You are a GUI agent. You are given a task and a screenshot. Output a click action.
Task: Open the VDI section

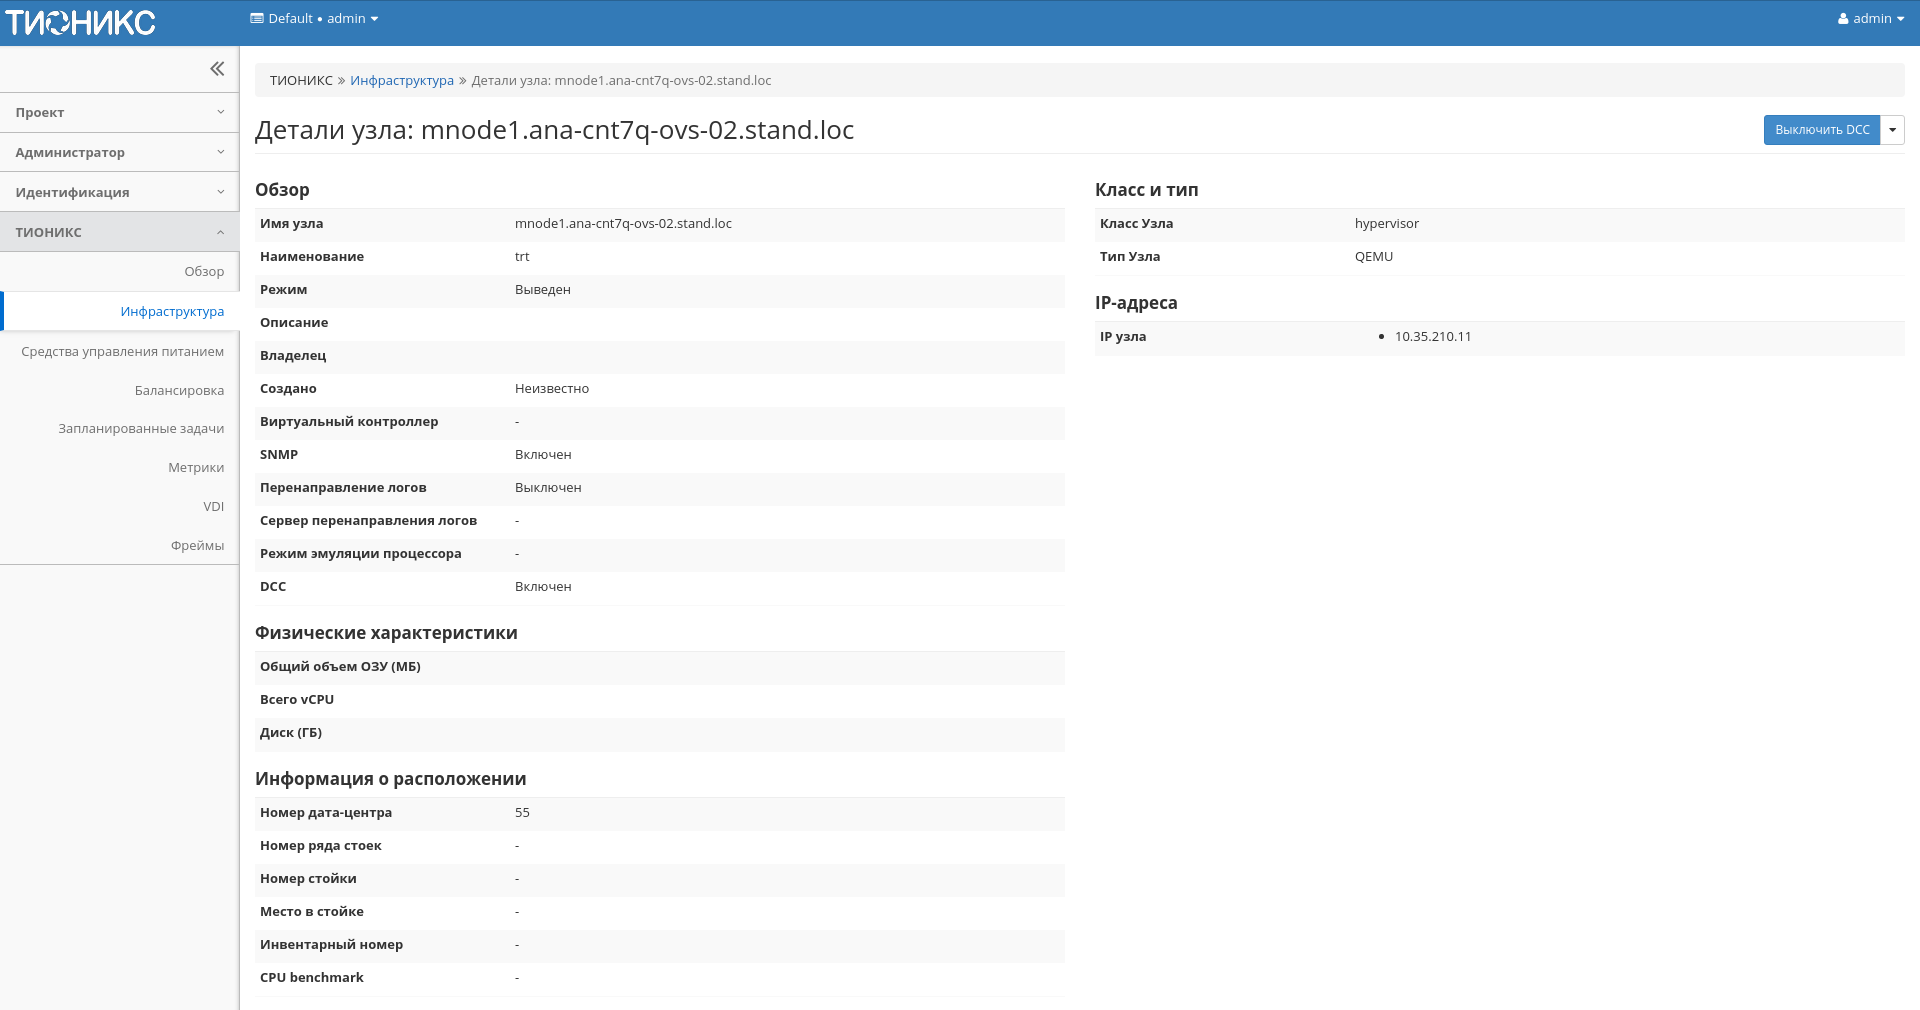click(213, 507)
